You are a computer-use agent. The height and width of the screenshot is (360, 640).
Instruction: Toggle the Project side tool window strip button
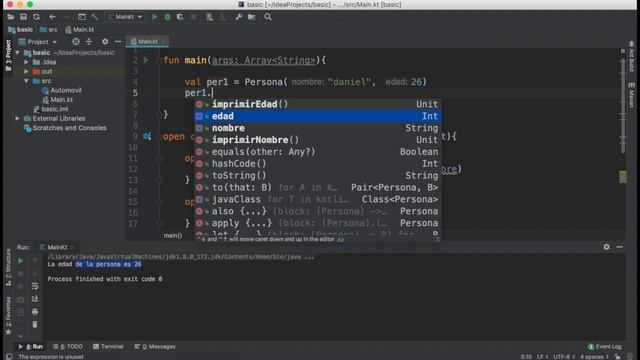[x=8, y=56]
